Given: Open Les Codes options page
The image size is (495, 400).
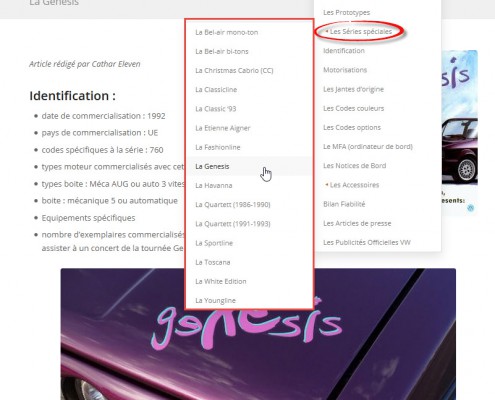Looking at the screenshot, I should pos(352,127).
